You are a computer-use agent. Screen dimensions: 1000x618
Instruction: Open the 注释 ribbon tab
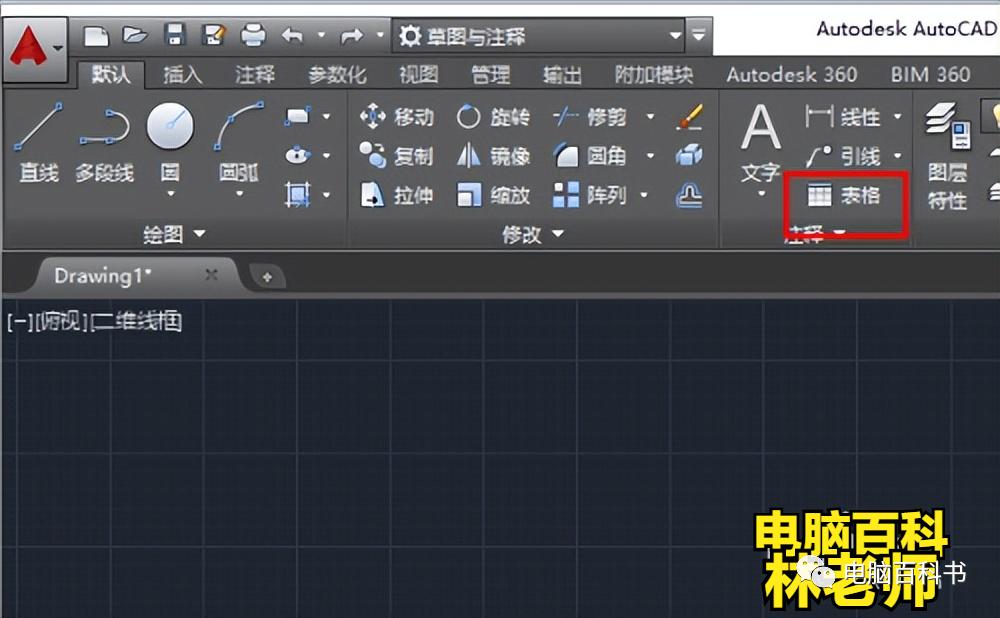[253, 75]
